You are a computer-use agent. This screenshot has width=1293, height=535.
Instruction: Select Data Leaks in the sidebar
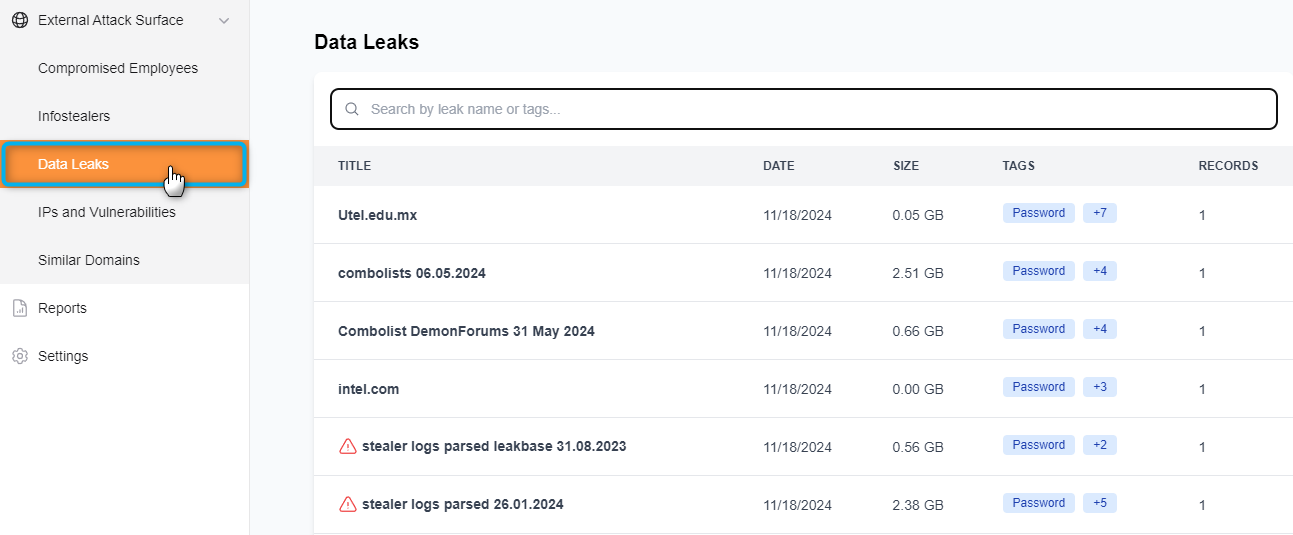pyautogui.click(x=74, y=164)
